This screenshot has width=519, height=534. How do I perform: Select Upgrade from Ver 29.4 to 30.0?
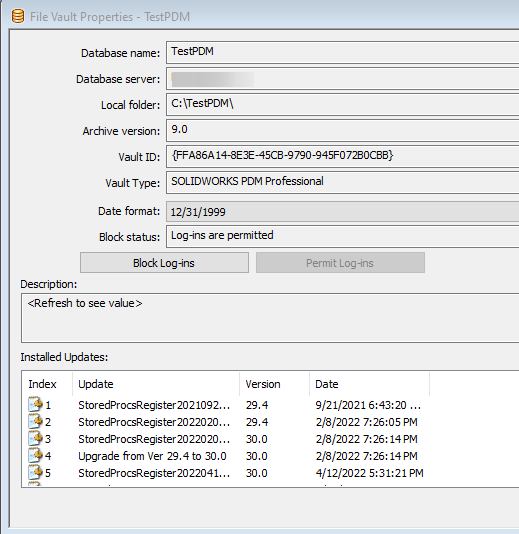(152, 456)
